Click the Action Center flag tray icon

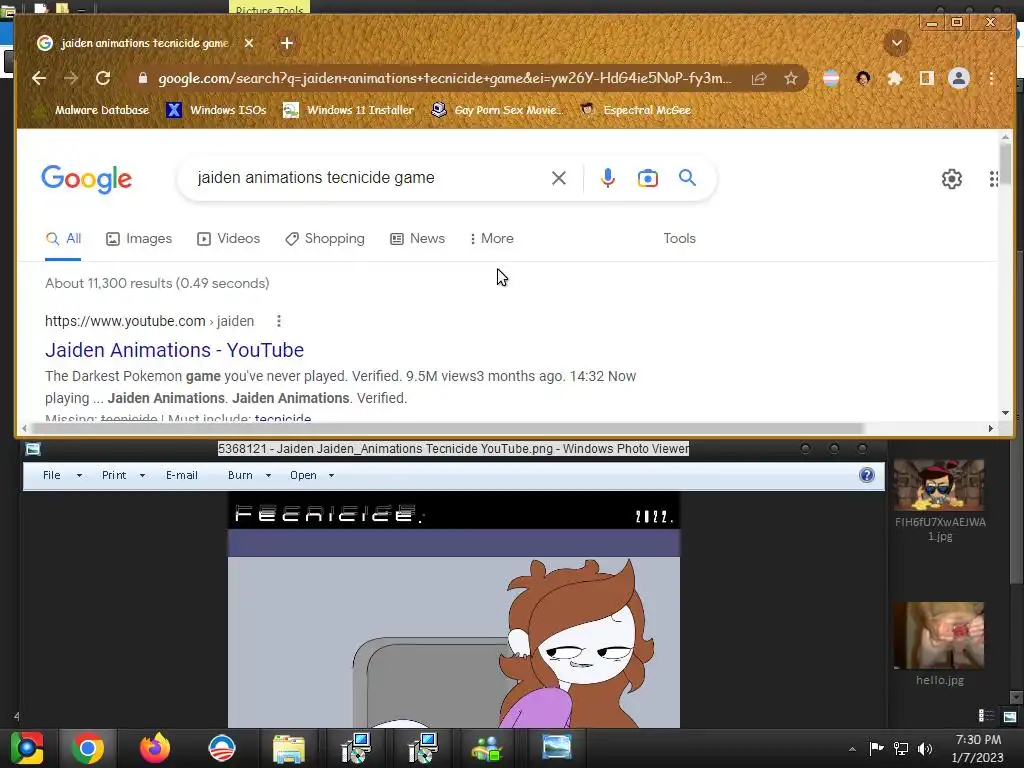[876, 749]
